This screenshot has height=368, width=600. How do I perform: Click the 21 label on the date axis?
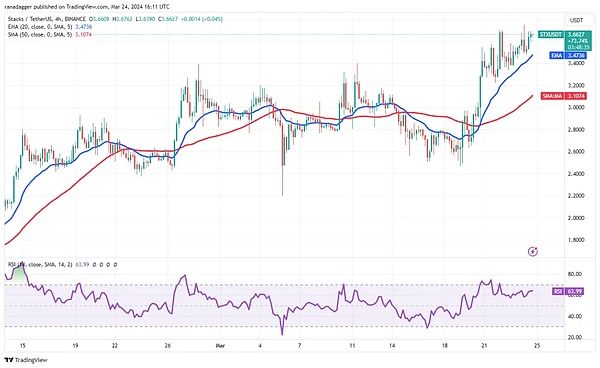484,345
